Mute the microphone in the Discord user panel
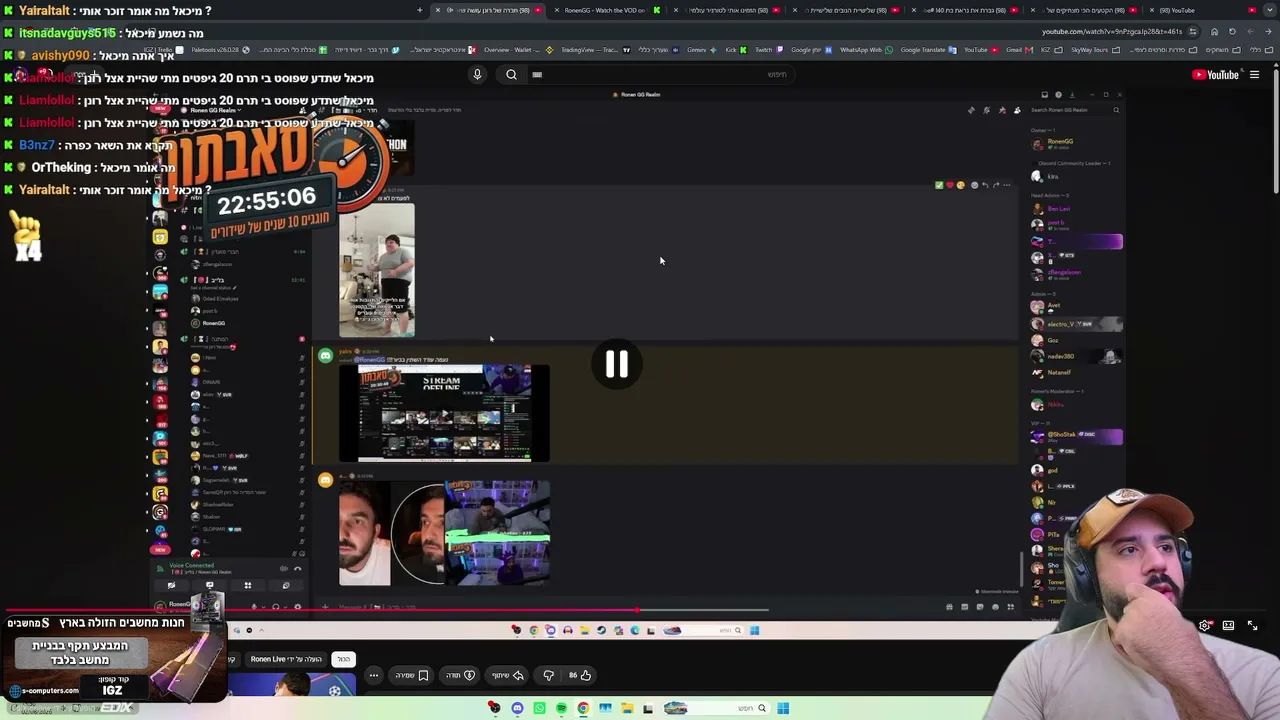This screenshot has height=720, width=1280. click(253, 607)
